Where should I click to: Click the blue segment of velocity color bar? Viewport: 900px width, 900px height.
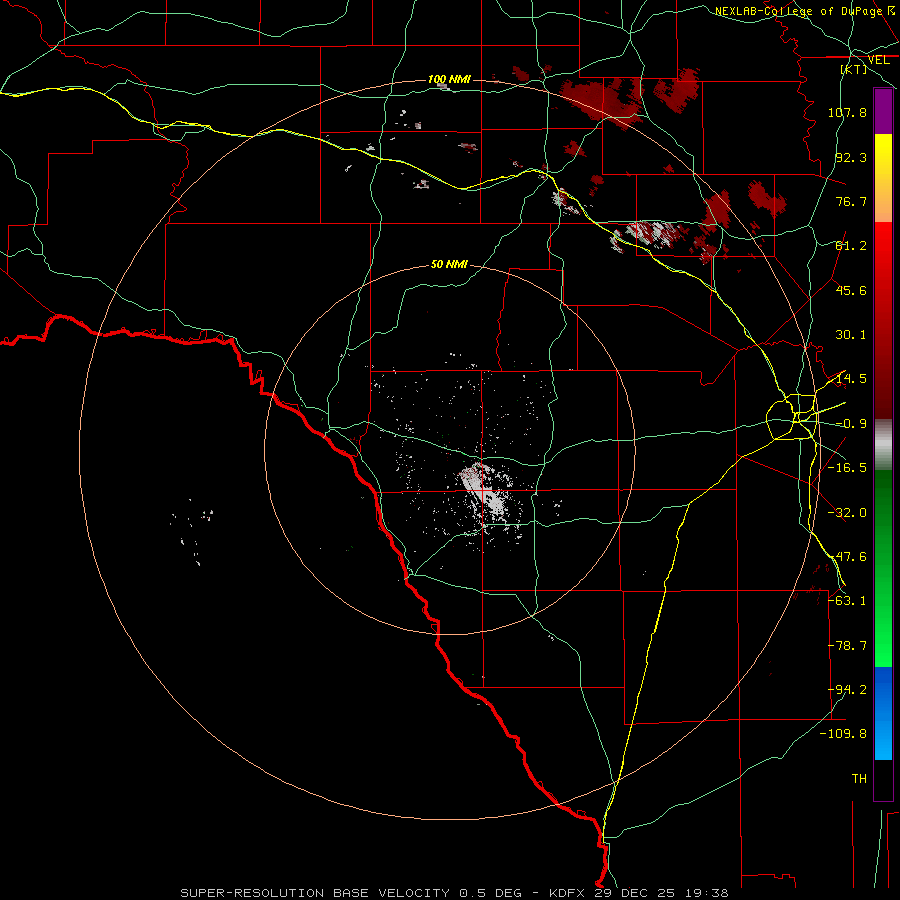click(883, 713)
